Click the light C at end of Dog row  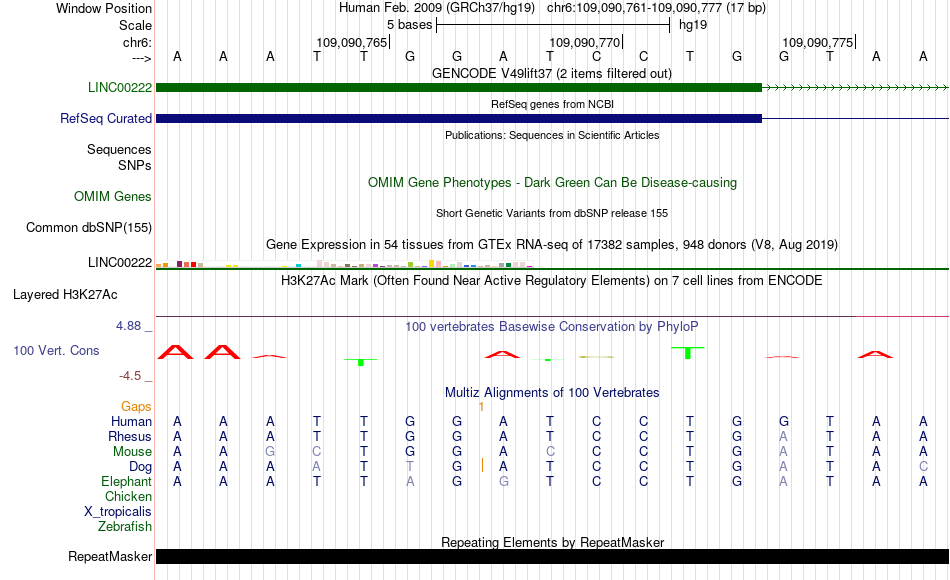point(923,467)
